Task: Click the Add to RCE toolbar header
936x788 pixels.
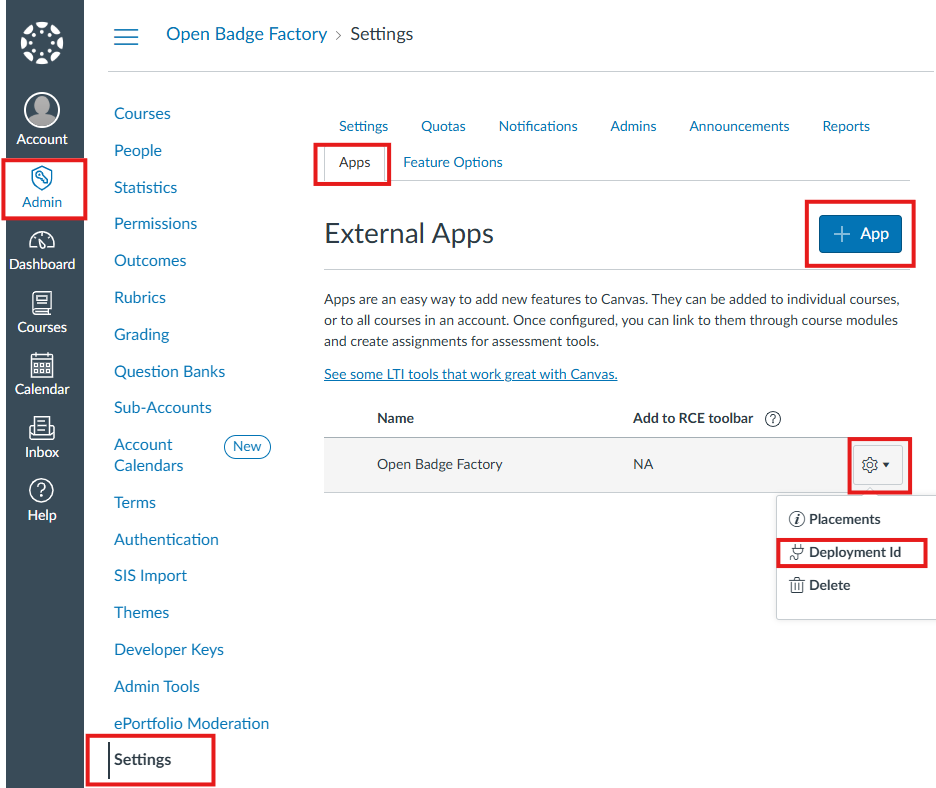Action: tap(692, 418)
